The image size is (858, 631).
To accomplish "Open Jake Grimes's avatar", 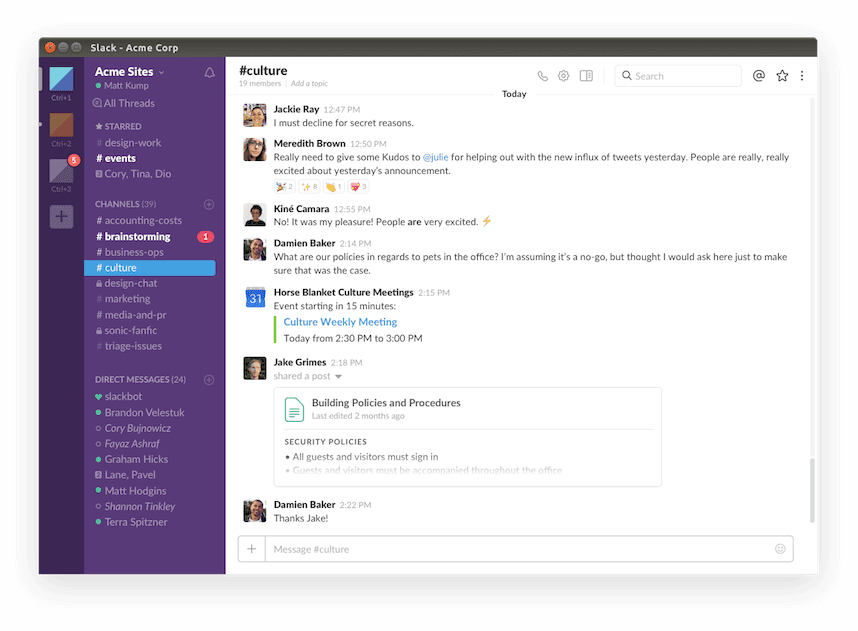I will (254, 368).
